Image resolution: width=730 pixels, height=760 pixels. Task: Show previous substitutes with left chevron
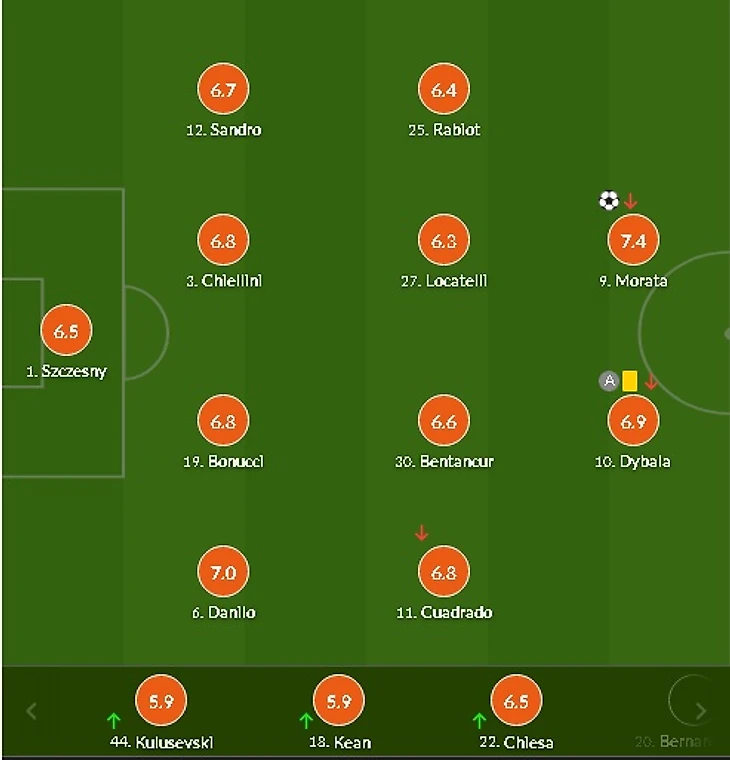pos(32,712)
